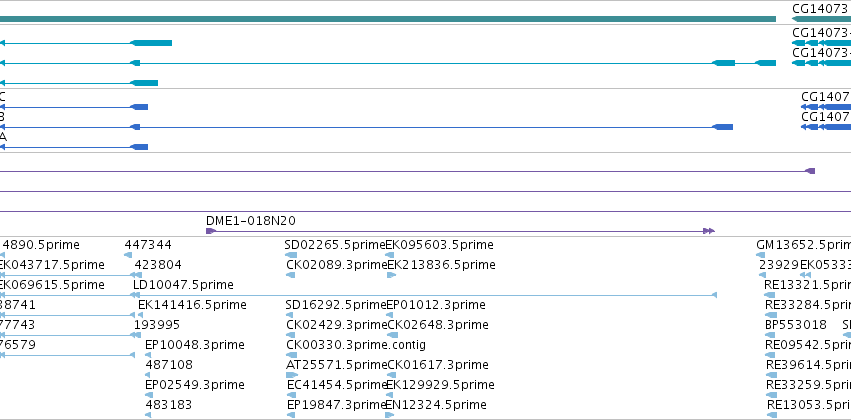Open the EP19847.3prime EST label

coord(336,405)
